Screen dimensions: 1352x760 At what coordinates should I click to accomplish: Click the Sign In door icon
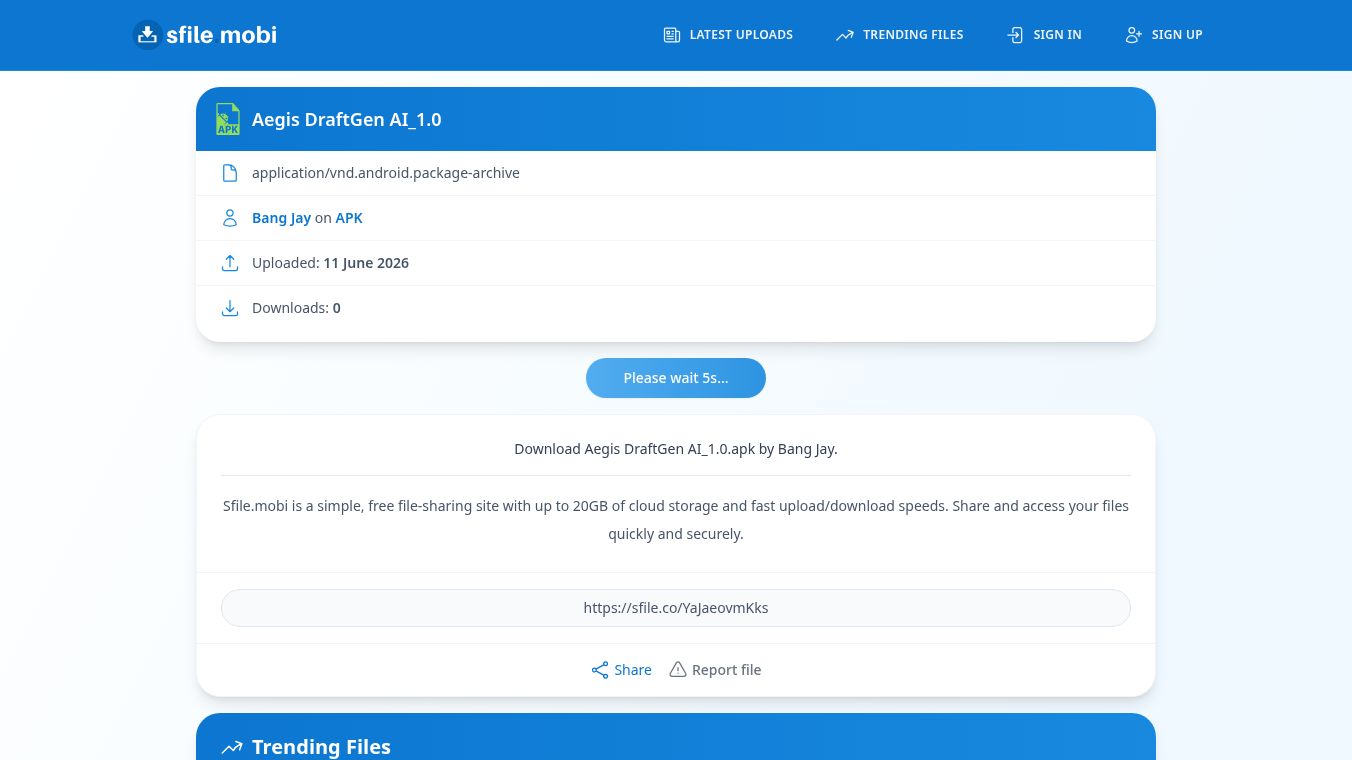pos(1015,35)
